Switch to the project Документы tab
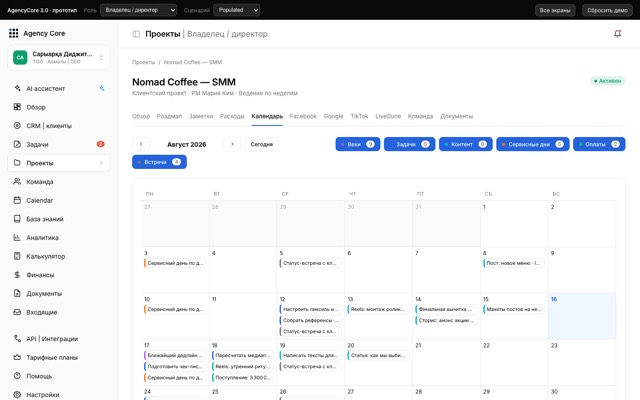 pyautogui.click(x=456, y=116)
